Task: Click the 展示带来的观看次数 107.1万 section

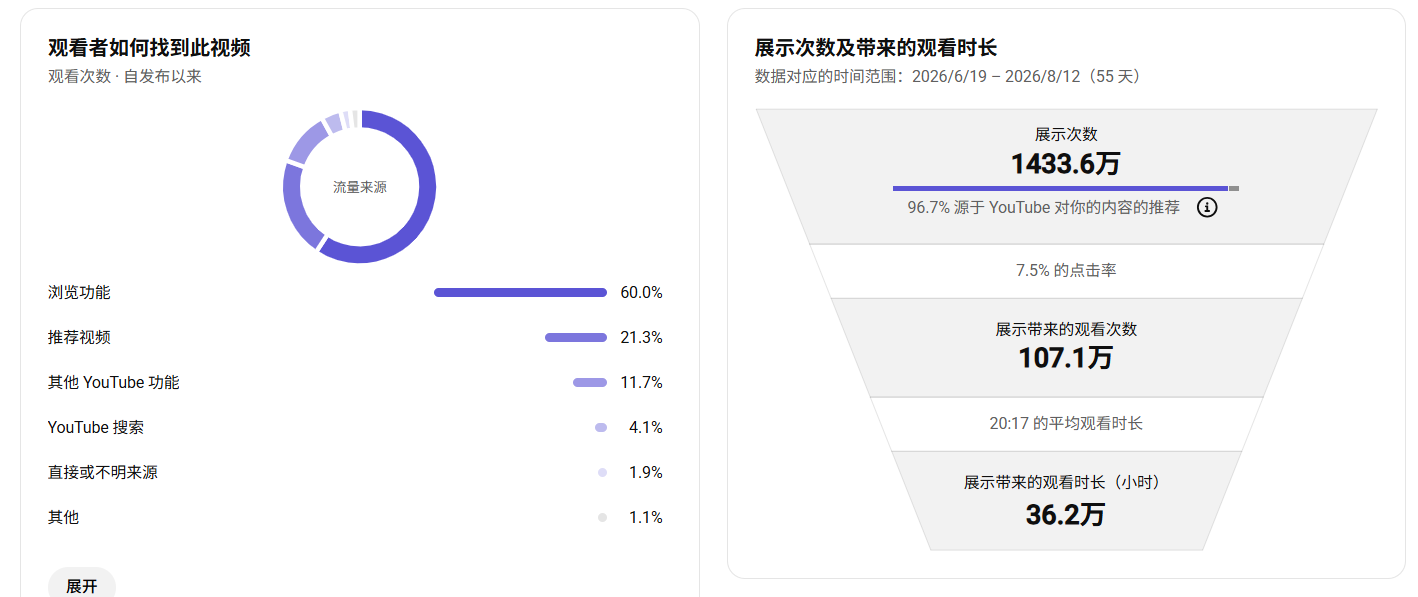Action: (1066, 347)
